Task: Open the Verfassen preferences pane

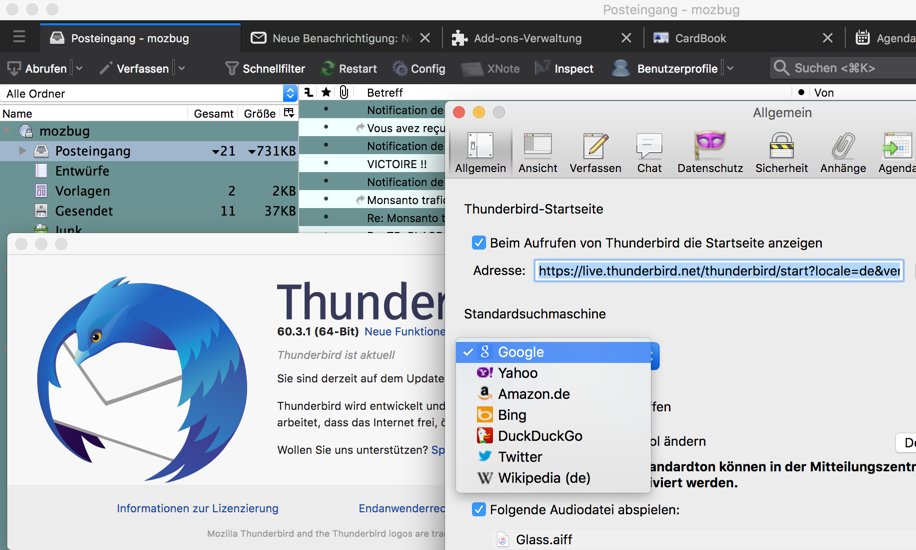Action: point(595,153)
